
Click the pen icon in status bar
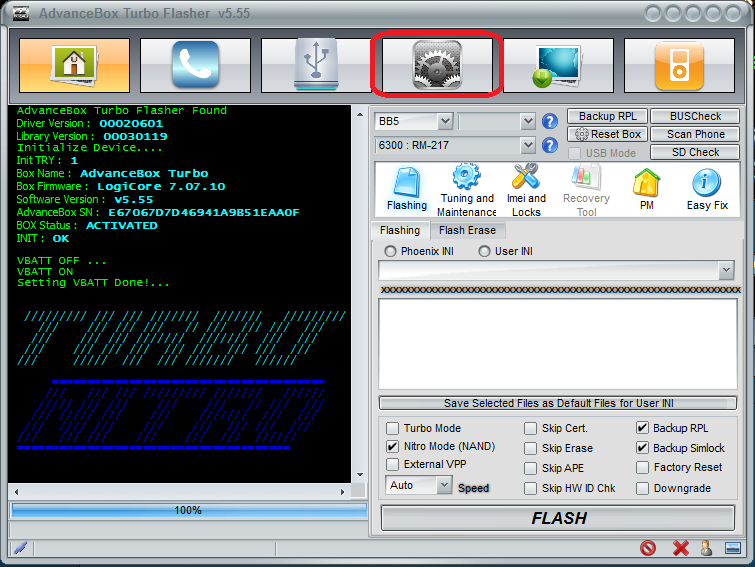tap(20, 548)
